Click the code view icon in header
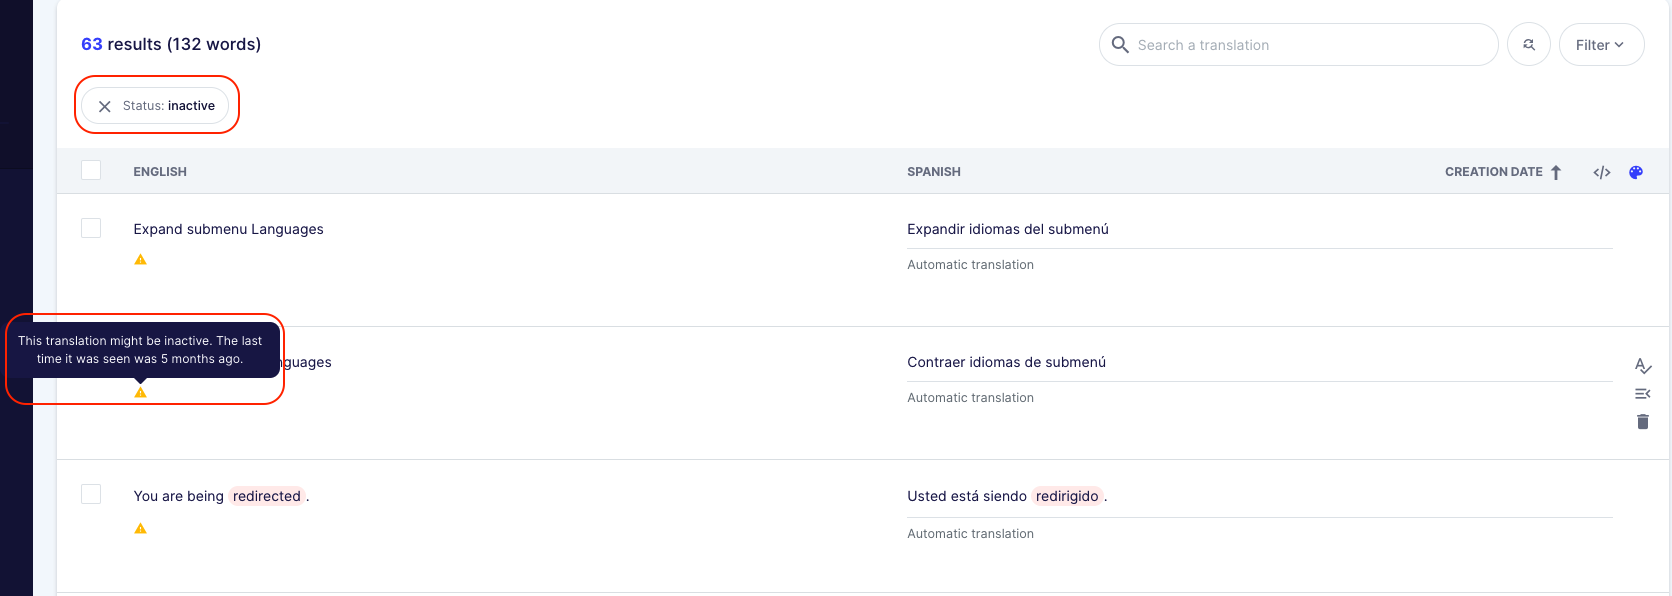The width and height of the screenshot is (1672, 596). 1601,172
